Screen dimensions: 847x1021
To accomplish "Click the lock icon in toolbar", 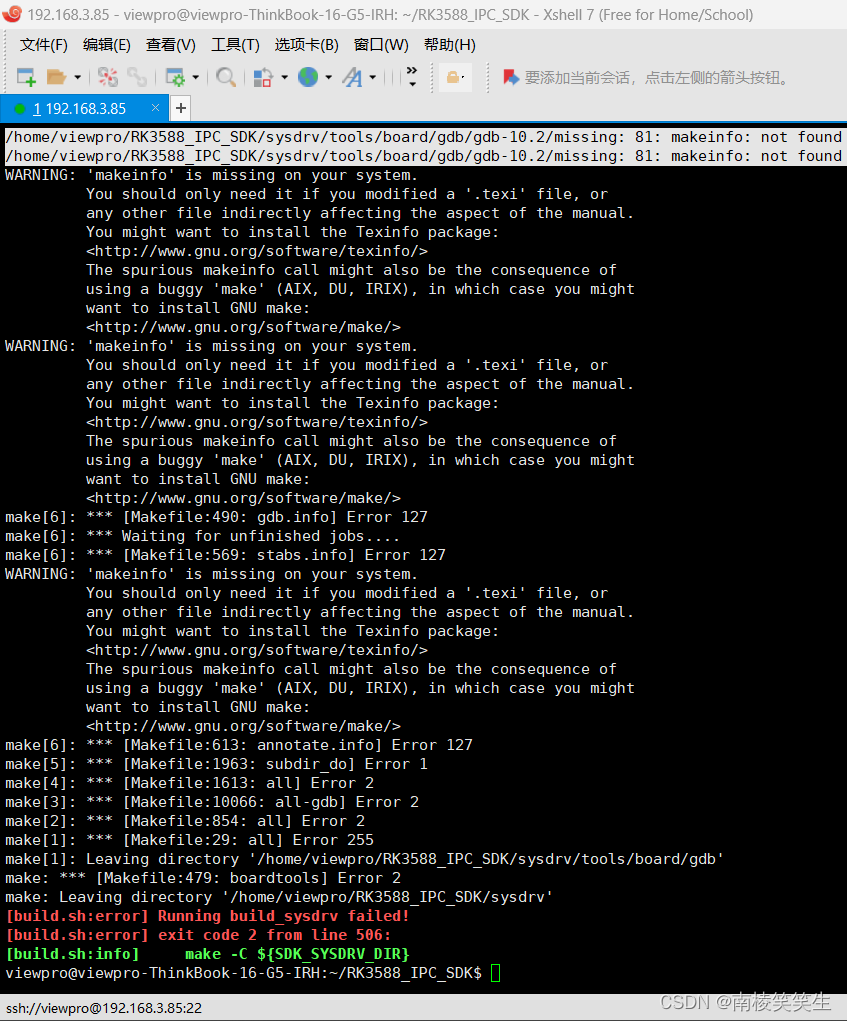I will (454, 77).
